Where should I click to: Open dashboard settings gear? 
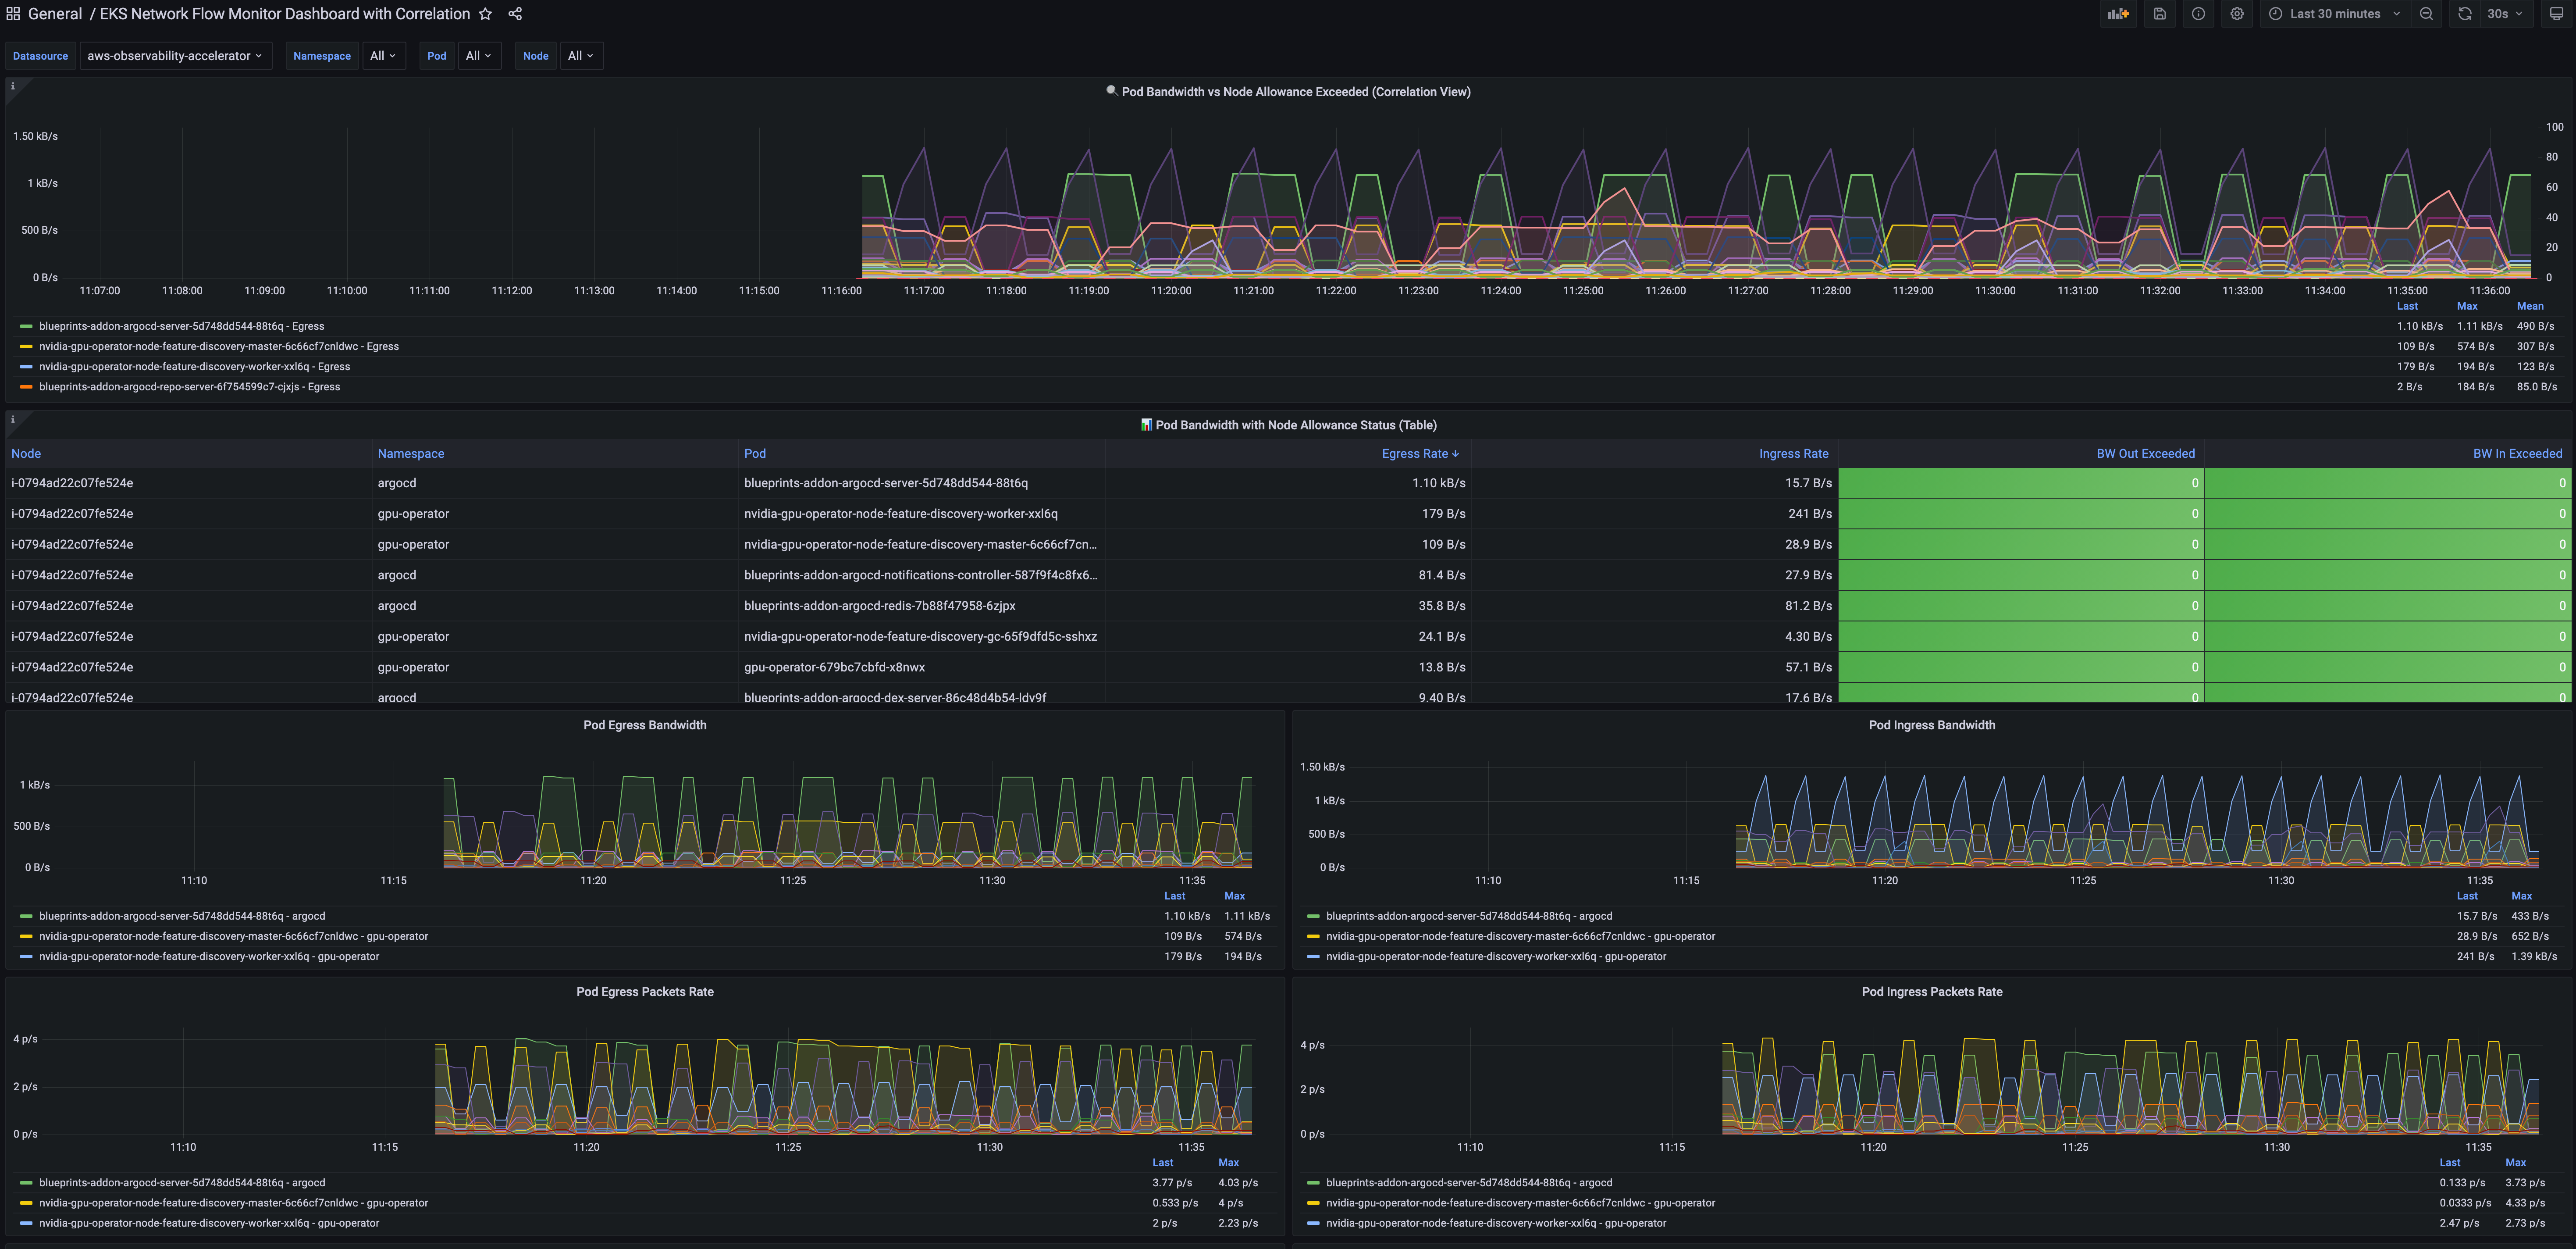(2237, 14)
